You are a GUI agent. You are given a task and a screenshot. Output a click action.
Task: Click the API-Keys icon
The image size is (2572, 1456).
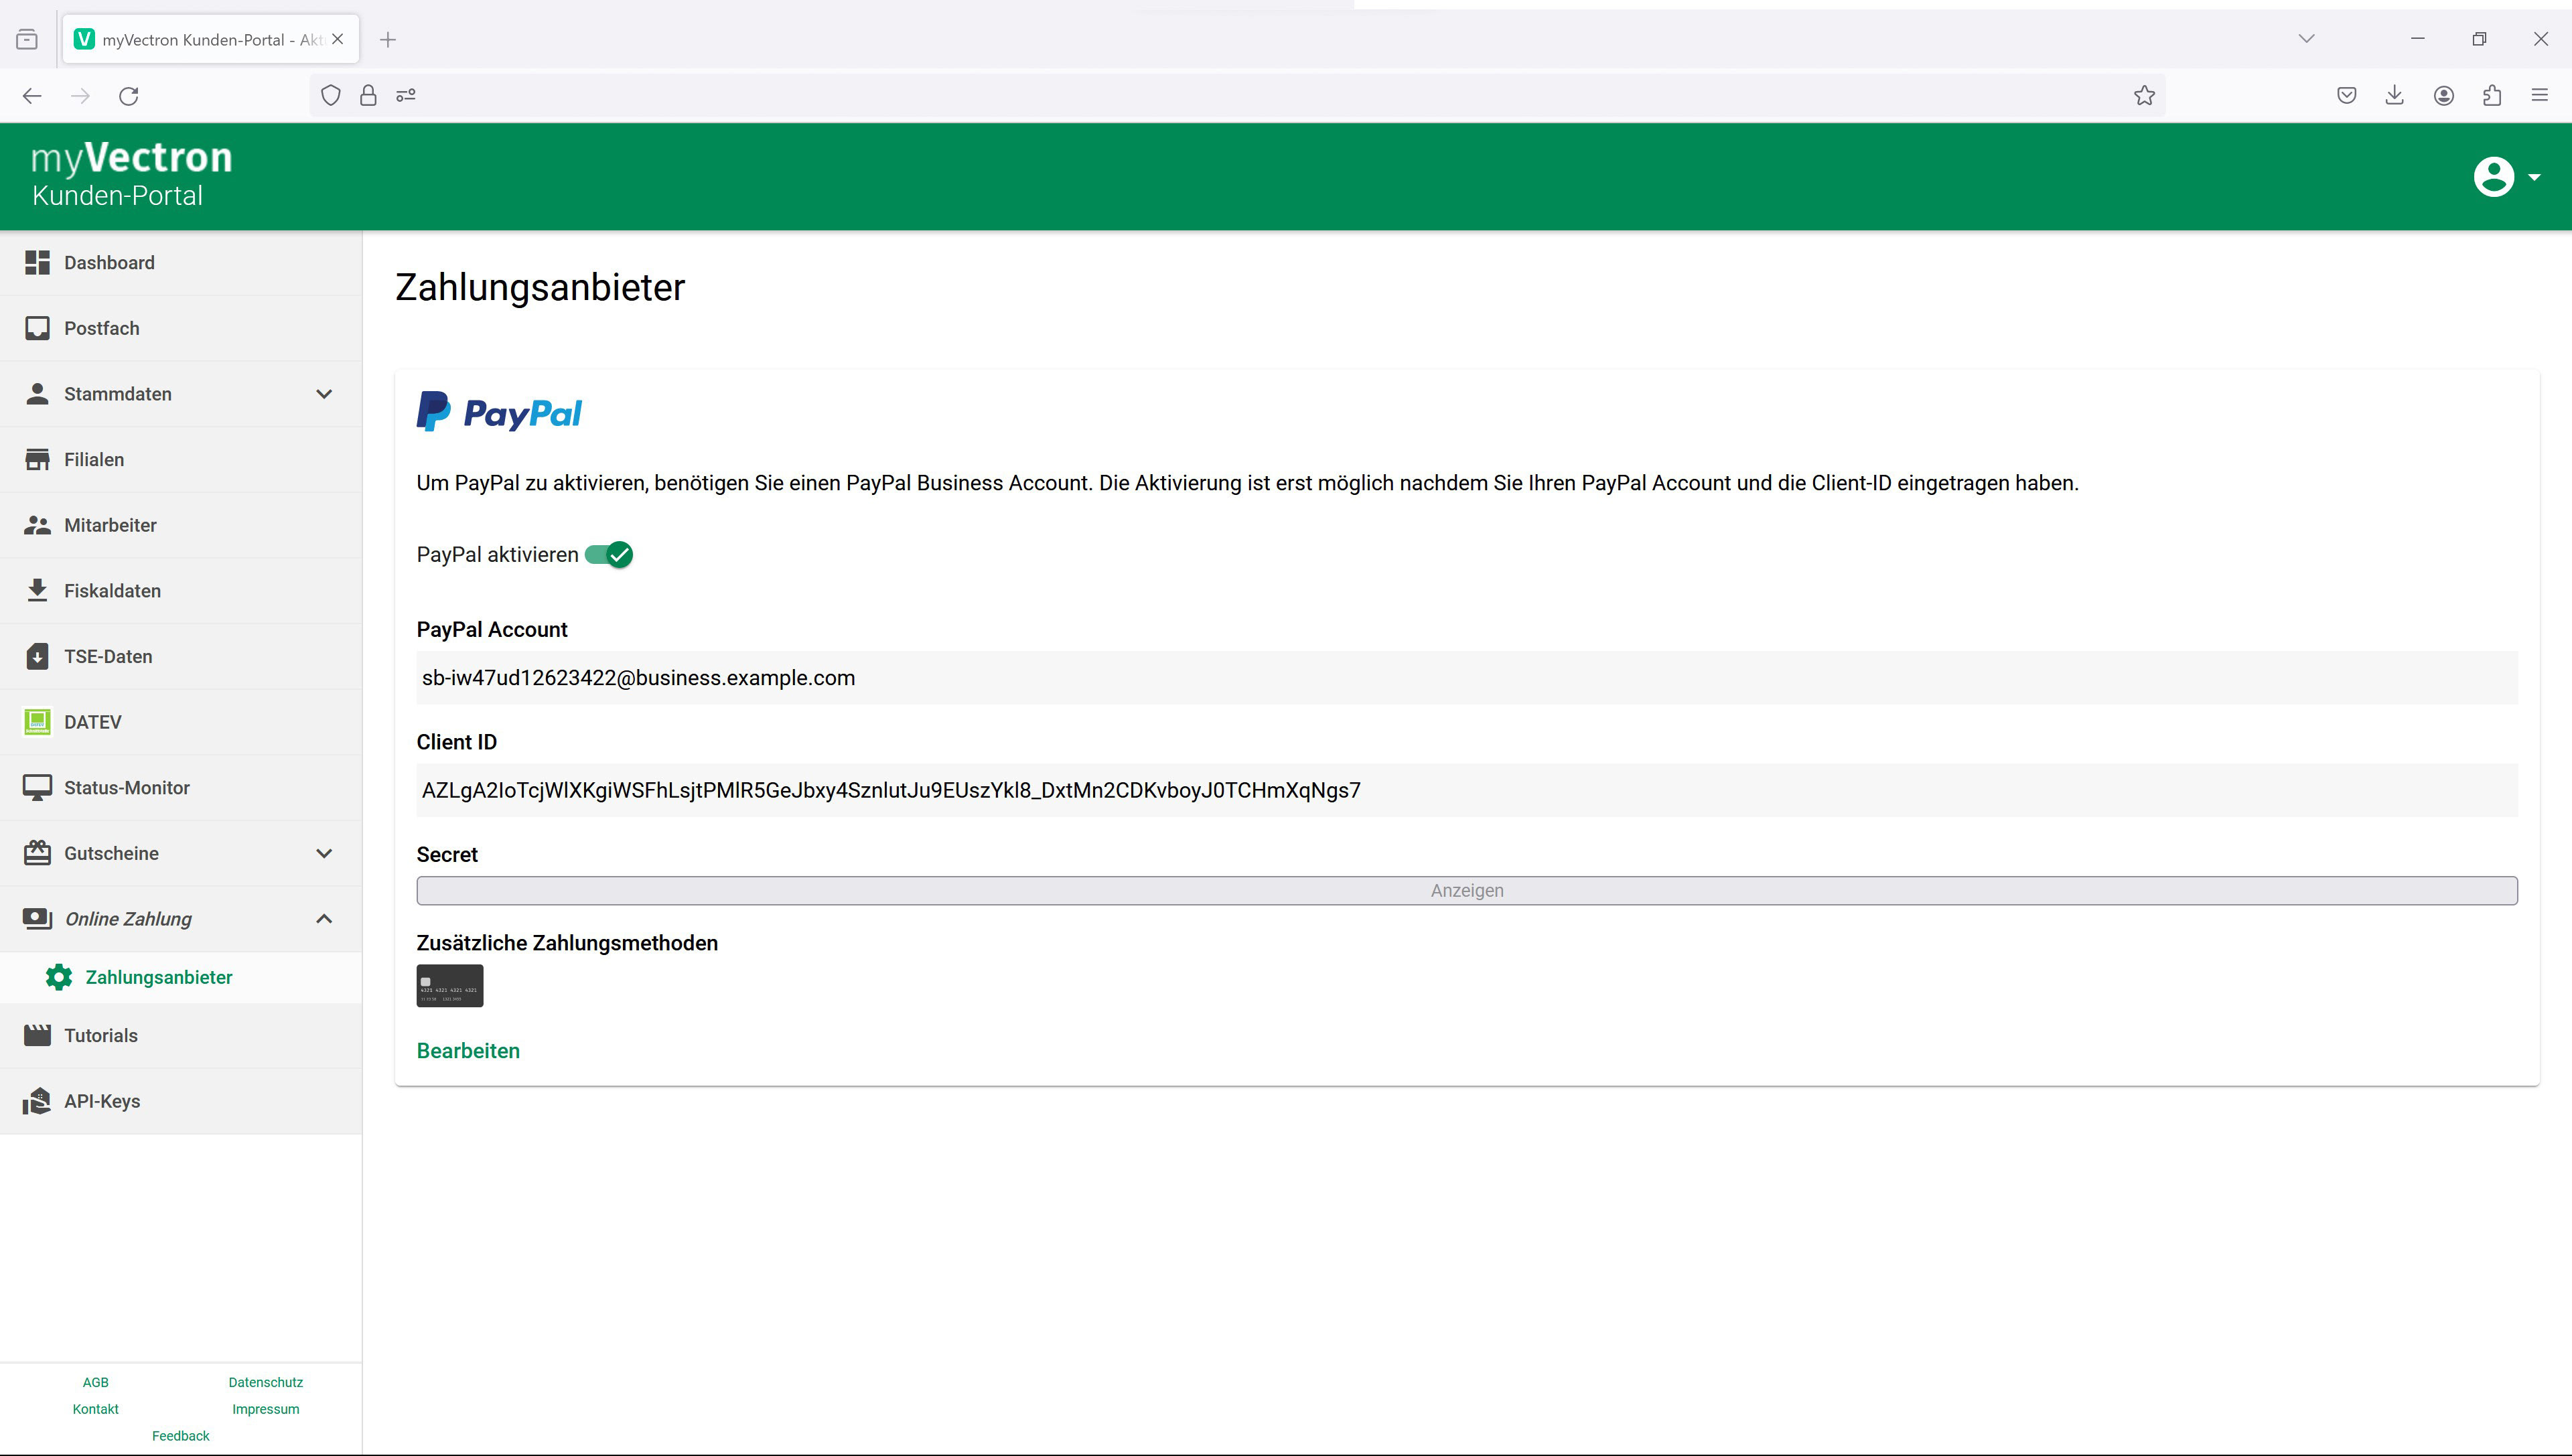click(37, 1101)
